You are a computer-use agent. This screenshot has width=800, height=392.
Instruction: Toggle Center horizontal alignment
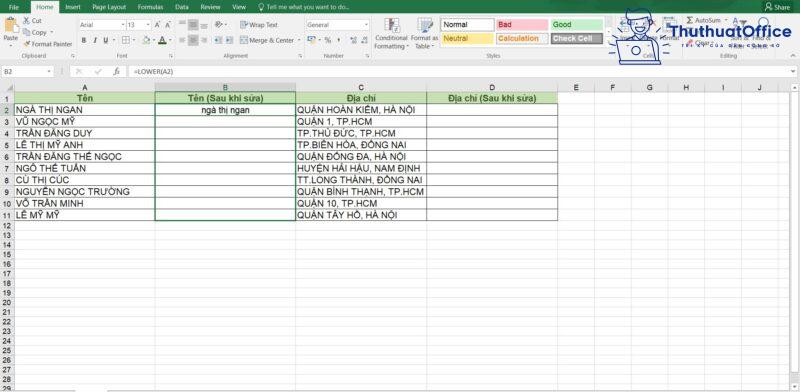click(193, 40)
